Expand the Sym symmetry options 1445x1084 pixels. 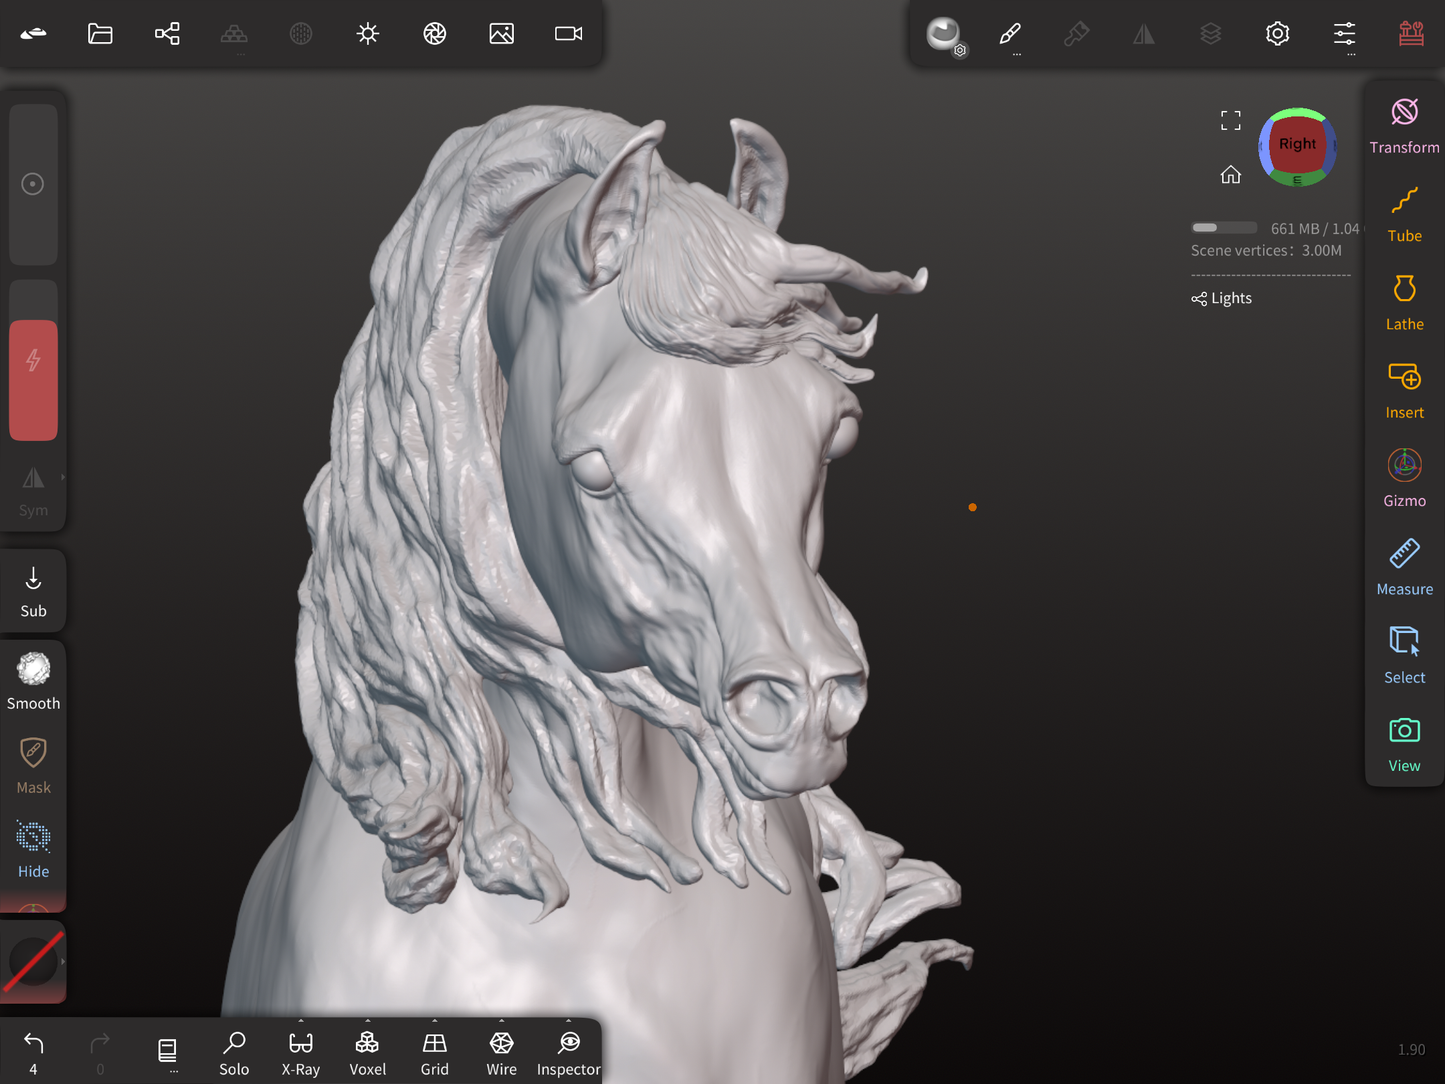[x=62, y=478]
